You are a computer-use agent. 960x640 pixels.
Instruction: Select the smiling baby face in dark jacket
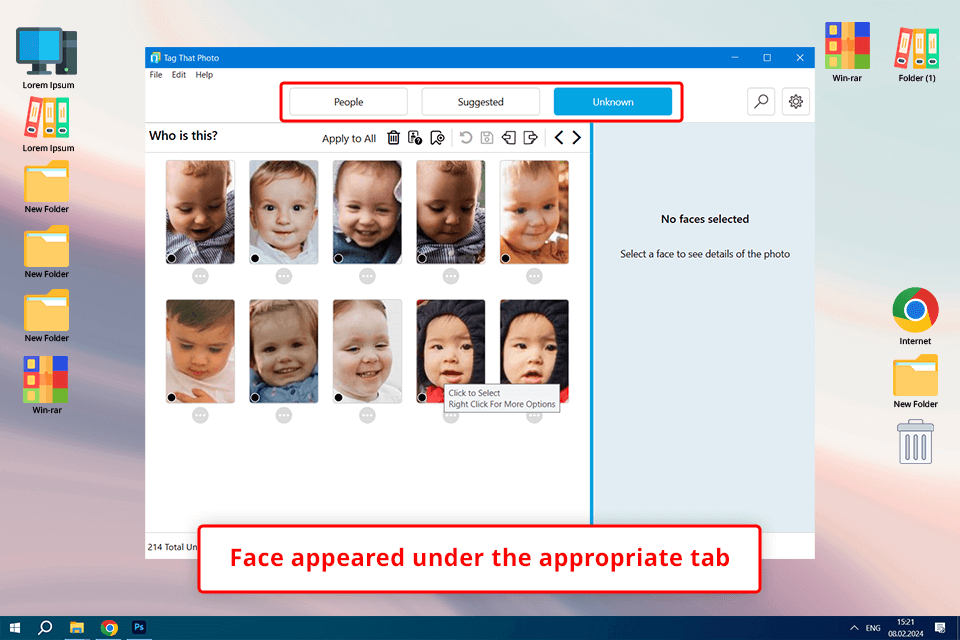pos(367,212)
